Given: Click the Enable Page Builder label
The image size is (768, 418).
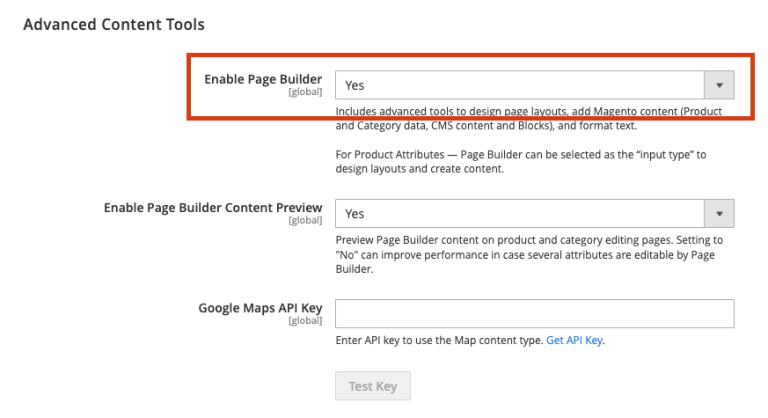Looking at the screenshot, I should (263, 78).
